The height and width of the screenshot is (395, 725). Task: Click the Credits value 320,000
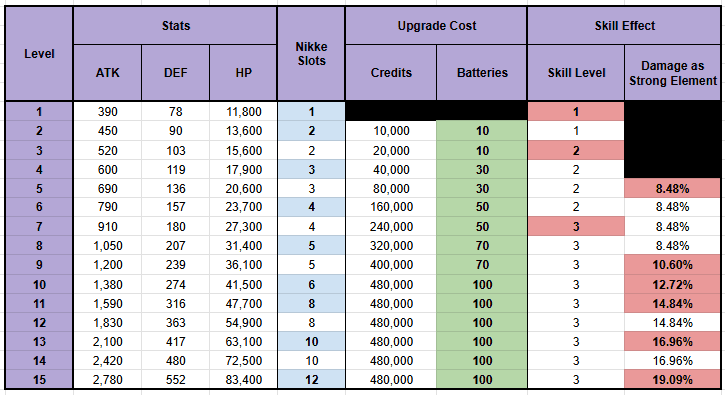click(391, 246)
